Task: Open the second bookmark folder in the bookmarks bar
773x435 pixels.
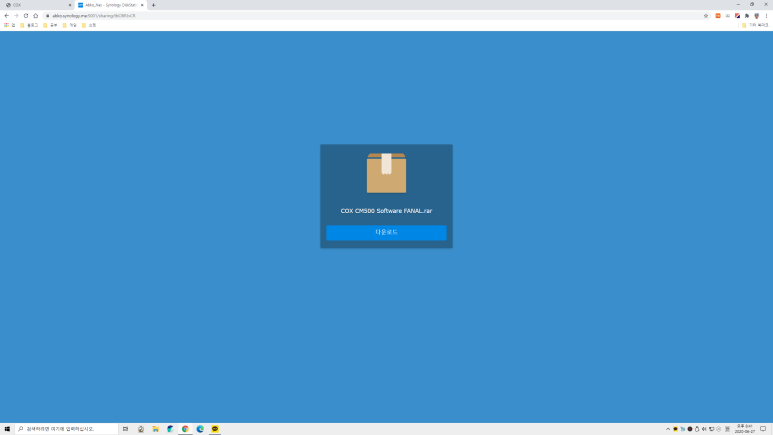Action: coord(50,25)
